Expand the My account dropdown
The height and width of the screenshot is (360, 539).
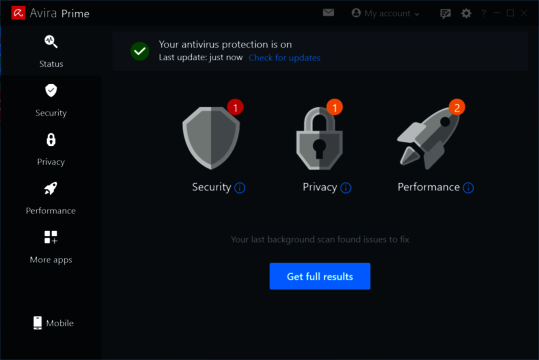tap(385, 13)
